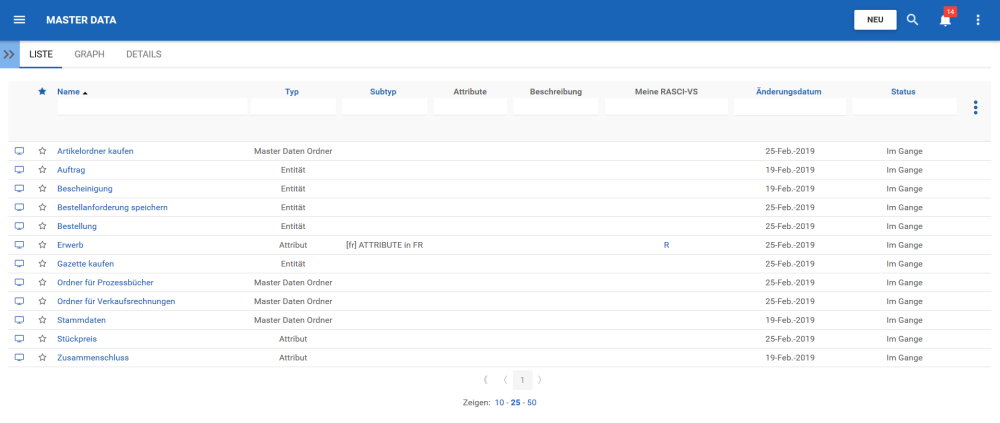Click Änderungsdatum filter input field
Screen dimensions: 1000x423
pyautogui.click(x=790, y=107)
